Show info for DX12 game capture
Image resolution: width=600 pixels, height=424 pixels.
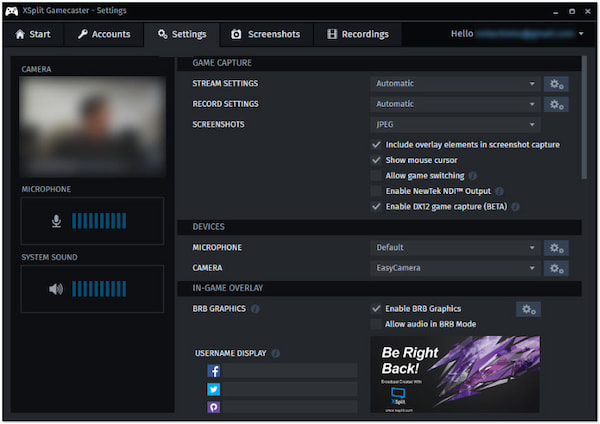pos(515,207)
